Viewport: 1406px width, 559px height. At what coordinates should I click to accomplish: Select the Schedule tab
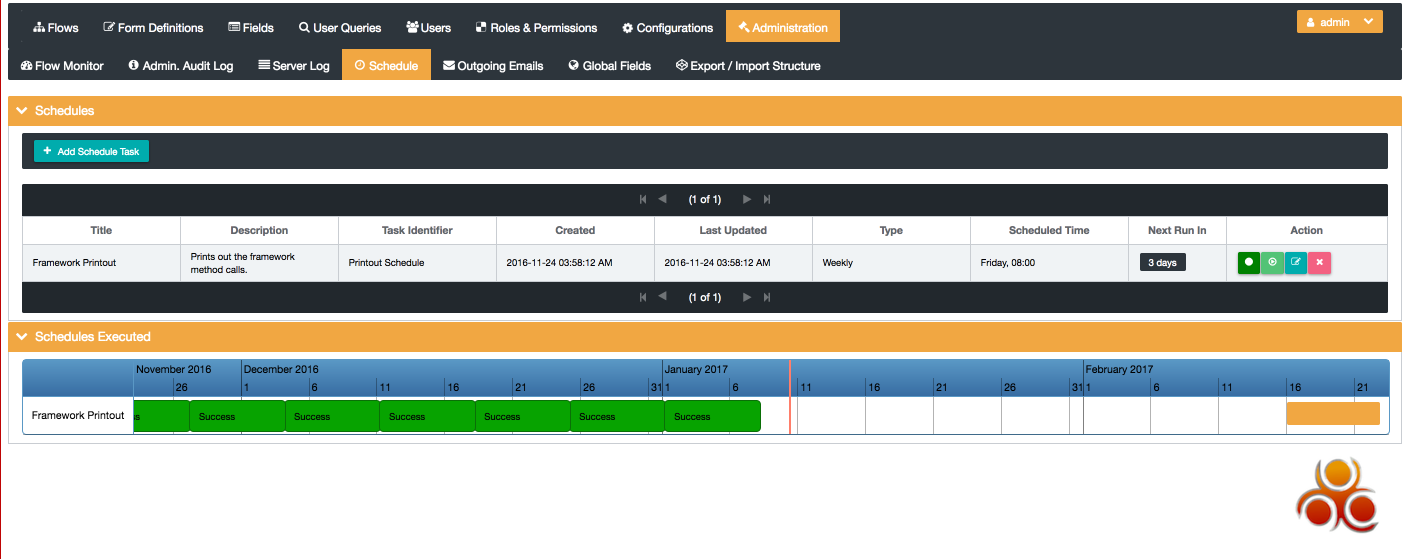coord(386,65)
